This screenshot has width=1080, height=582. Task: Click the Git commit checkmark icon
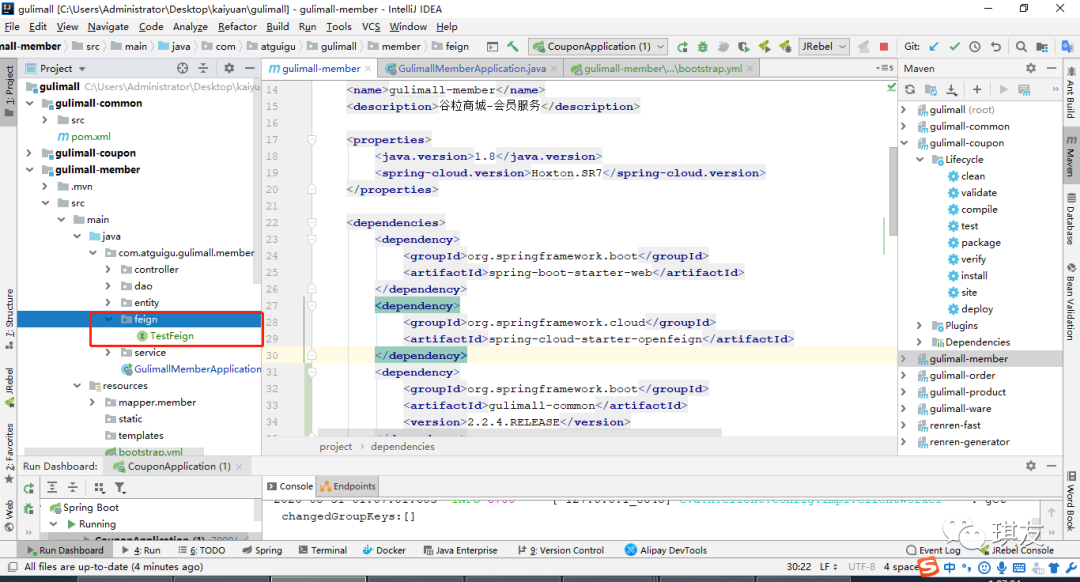click(955, 46)
